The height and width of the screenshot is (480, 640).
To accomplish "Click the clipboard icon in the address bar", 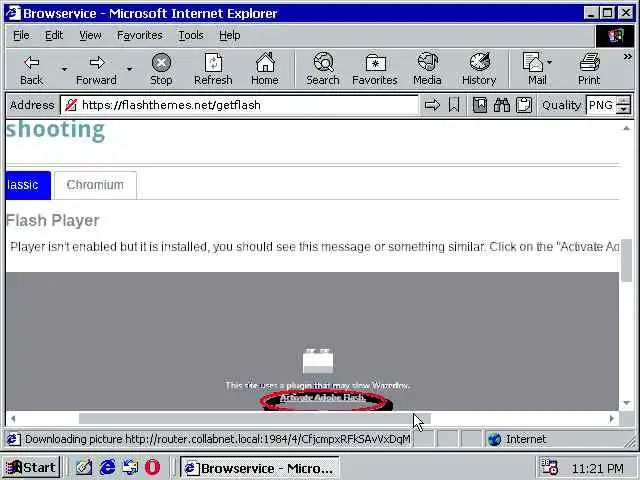I will pyautogui.click(x=524, y=105).
